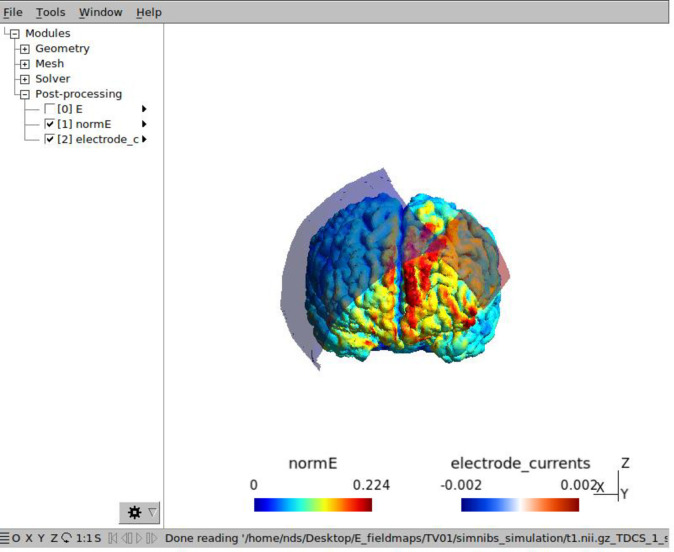Rewind animation to first step
The image size is (674, 552).
(x=113, y=538)
